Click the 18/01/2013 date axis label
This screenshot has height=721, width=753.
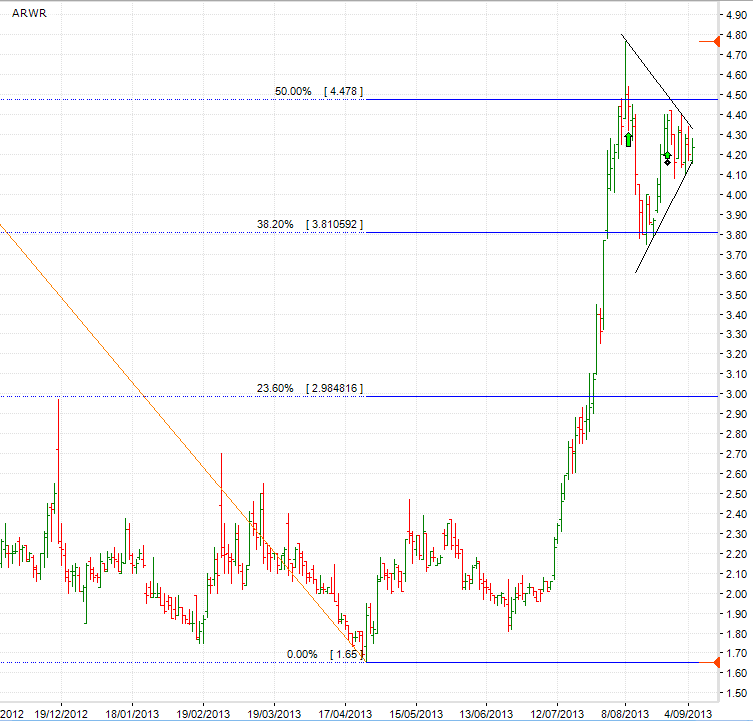point(132,714)
